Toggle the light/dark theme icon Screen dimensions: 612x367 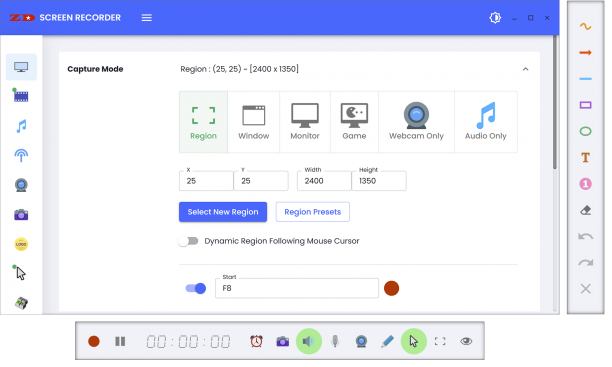click(x=495, y=18)
